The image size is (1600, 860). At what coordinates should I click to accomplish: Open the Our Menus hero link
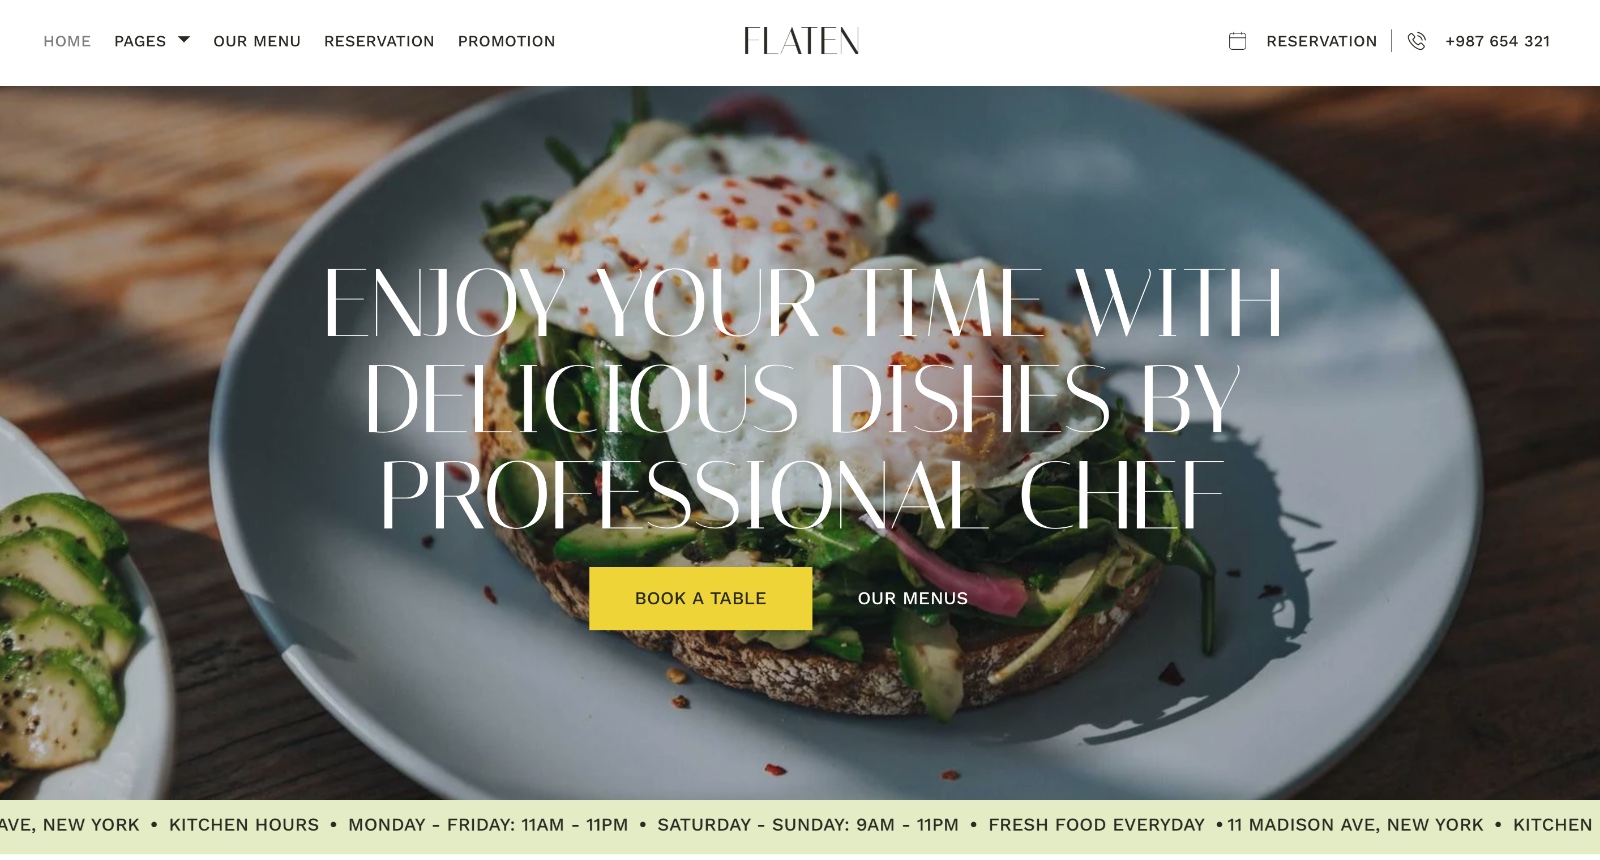tap(913, 598)
